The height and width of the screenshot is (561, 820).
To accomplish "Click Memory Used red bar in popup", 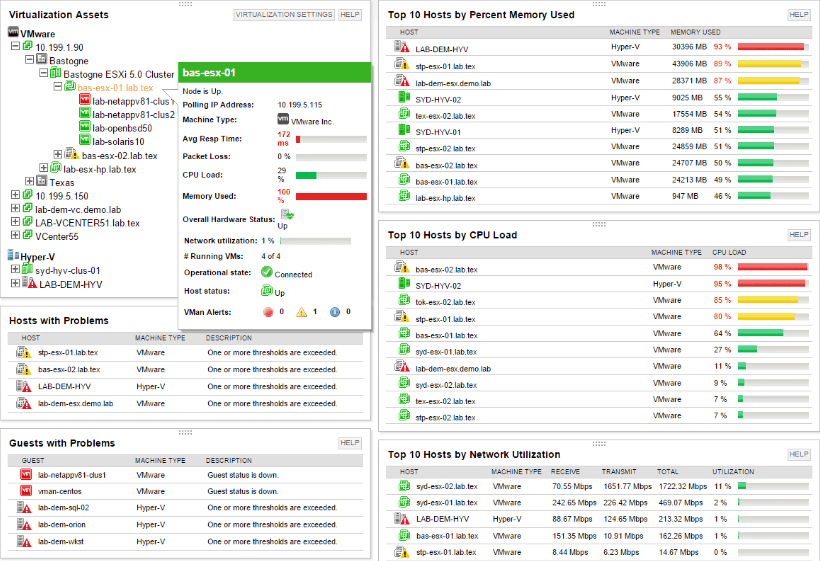I will tap(331, 197).
